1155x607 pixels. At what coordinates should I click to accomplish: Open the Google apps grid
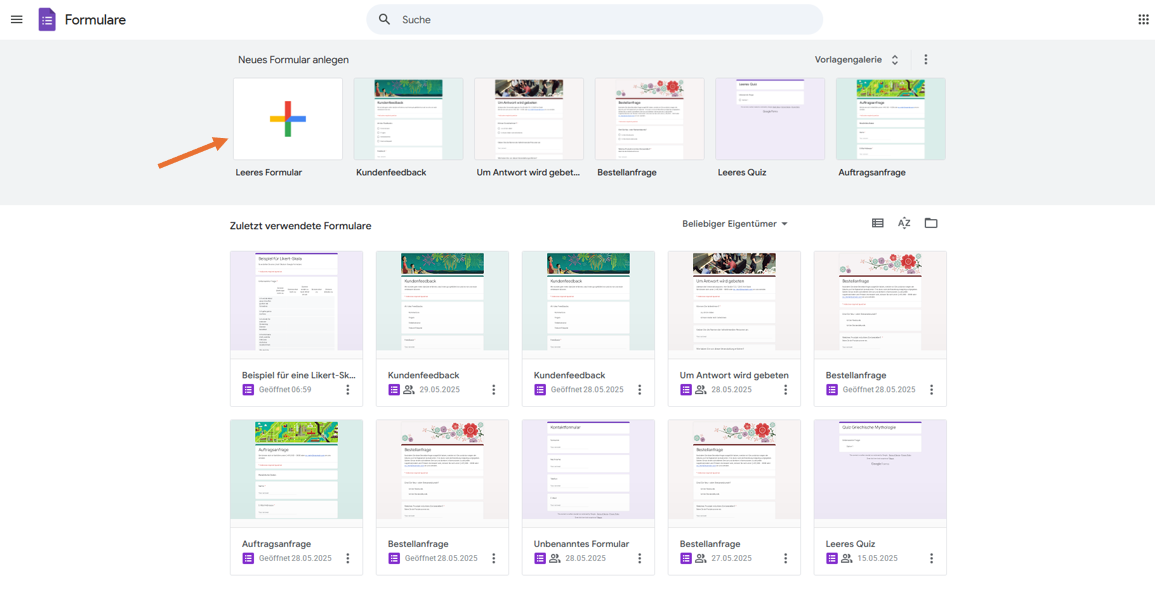coord(1143,20)
